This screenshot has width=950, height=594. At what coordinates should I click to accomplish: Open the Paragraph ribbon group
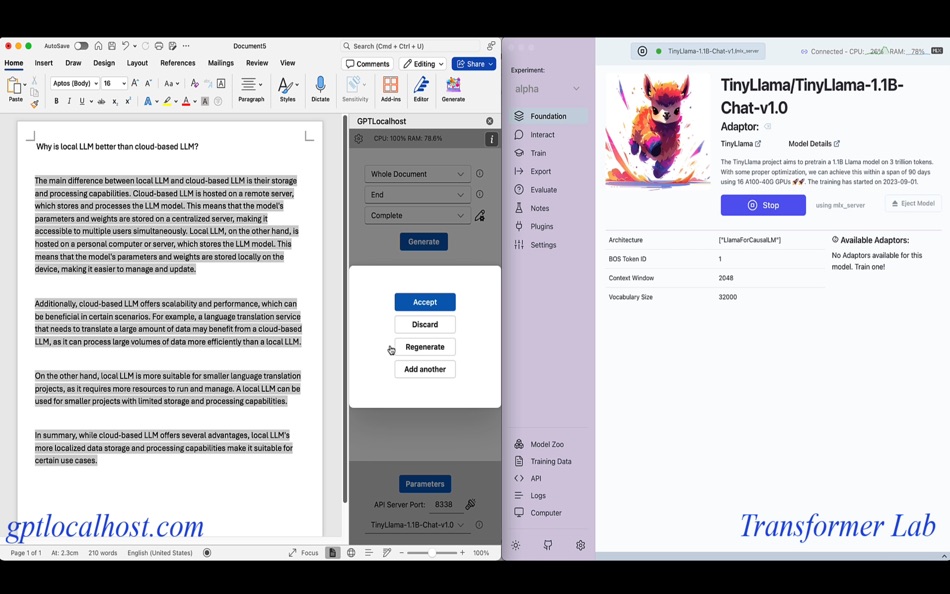pos(251,89)
